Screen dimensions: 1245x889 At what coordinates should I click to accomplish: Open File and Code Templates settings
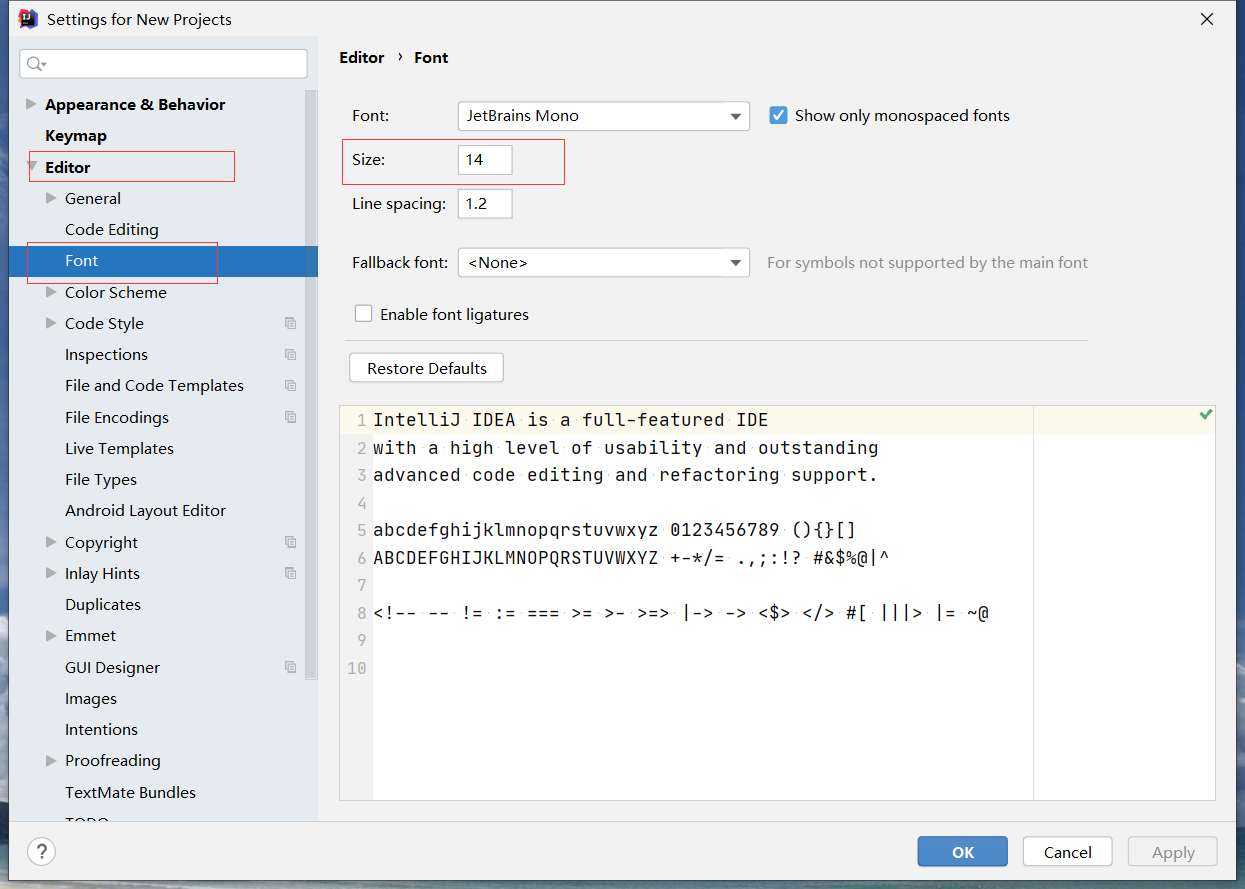(154, 385)
